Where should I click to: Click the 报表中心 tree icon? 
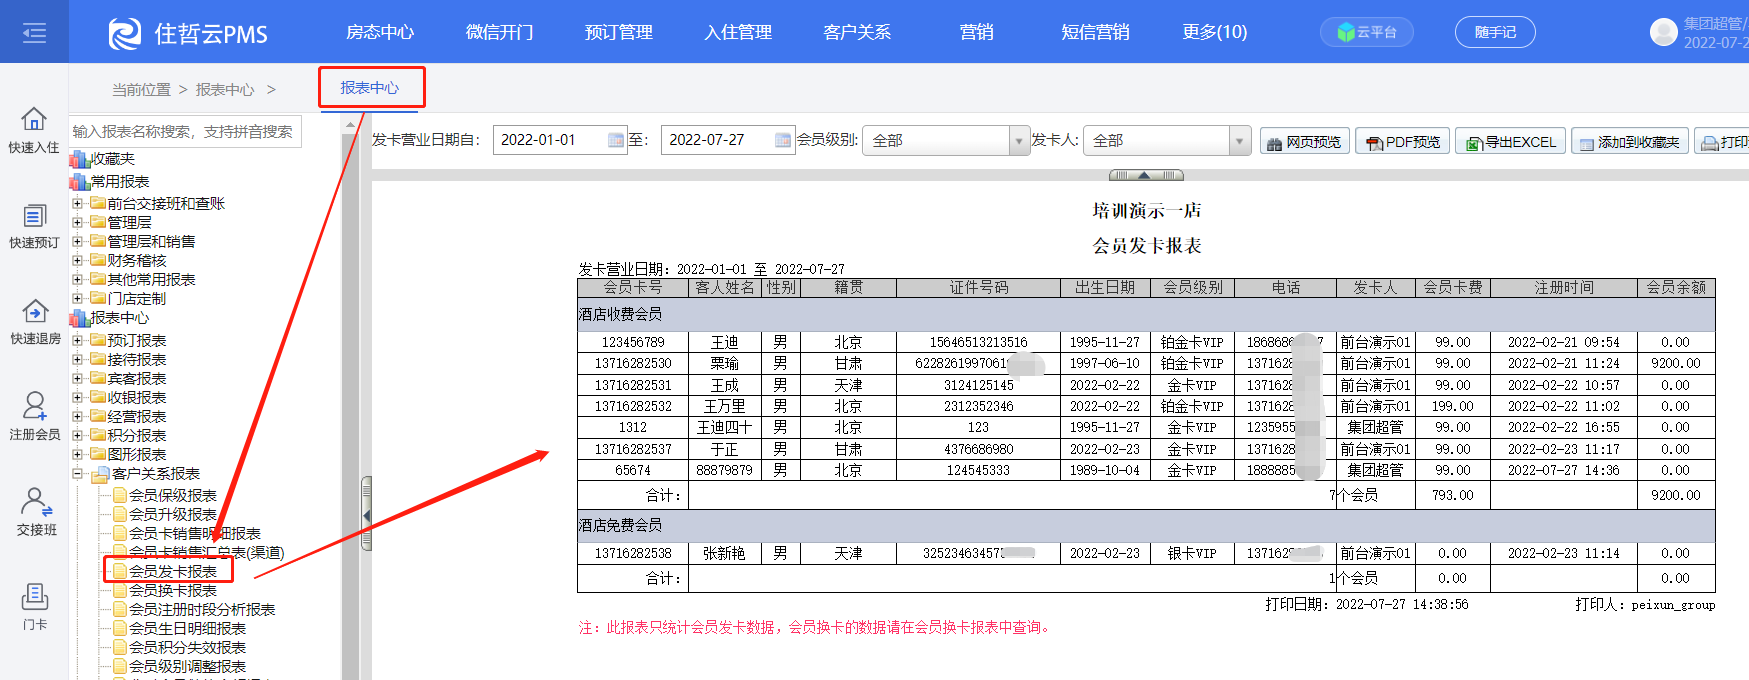coord(79,318)
